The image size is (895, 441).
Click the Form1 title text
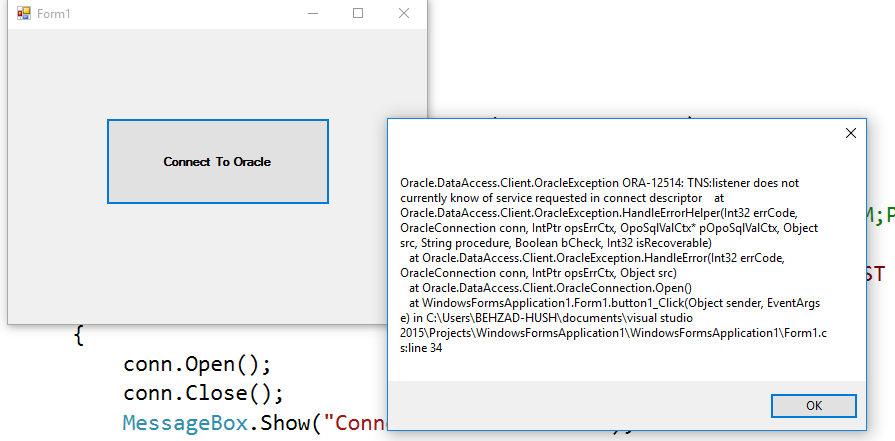click(54, 14)
